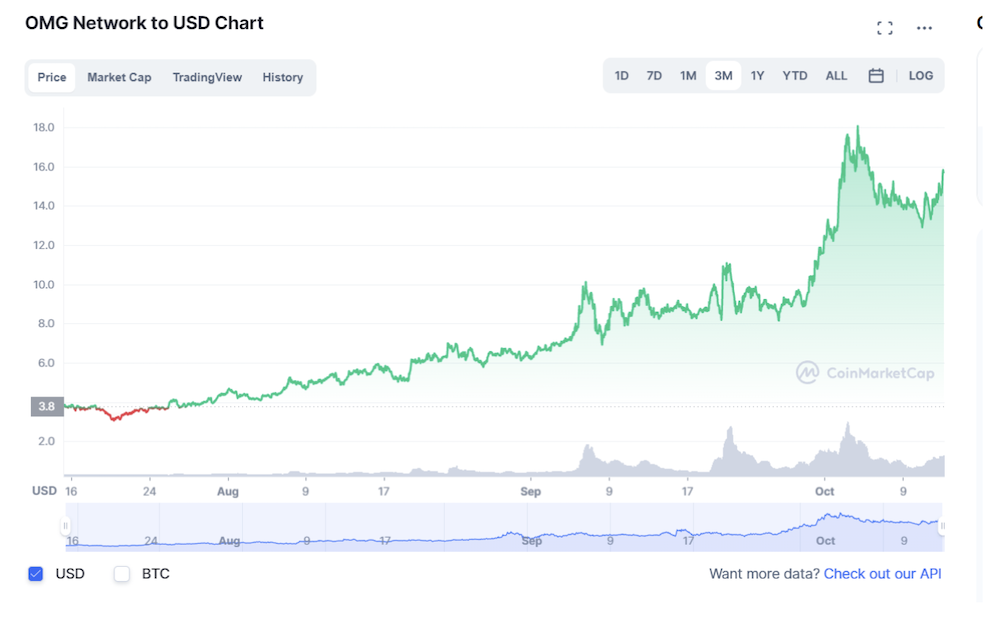Follow the Check out our API link
Screen dimensions: 1000x626
[x=882, y=574]
